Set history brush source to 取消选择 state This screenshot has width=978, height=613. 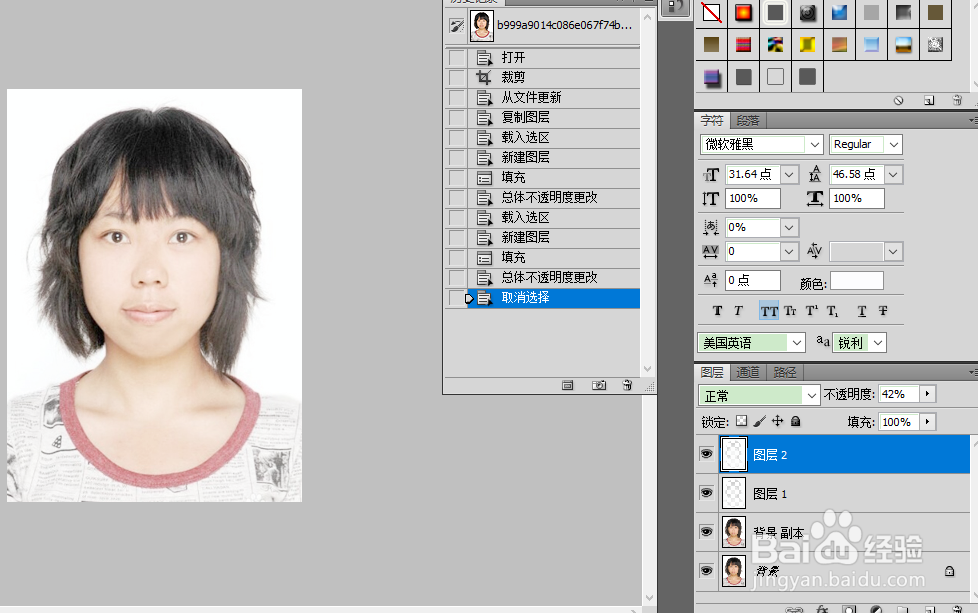tap(457, 297)
